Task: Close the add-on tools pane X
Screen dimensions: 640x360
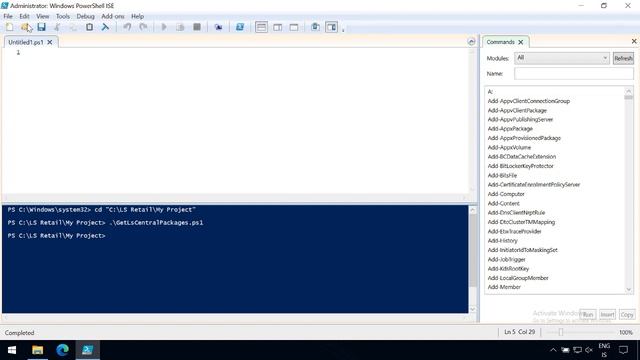Action: pos(634,41)
